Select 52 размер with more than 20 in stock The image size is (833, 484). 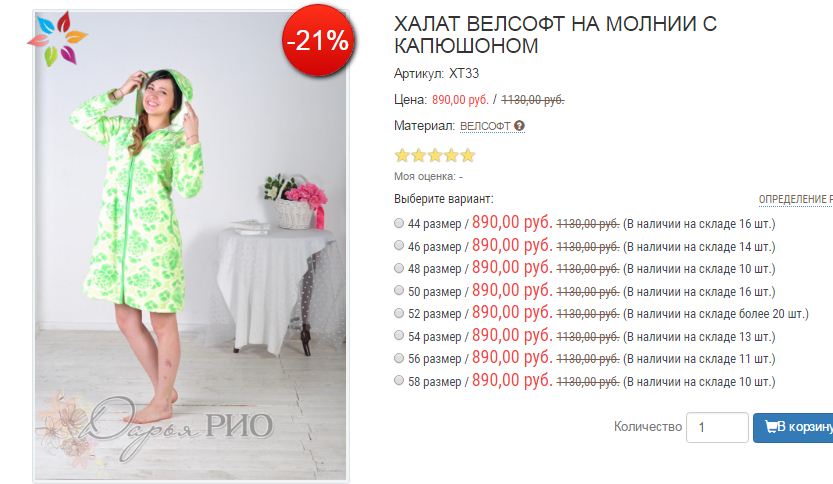(399, 313)
